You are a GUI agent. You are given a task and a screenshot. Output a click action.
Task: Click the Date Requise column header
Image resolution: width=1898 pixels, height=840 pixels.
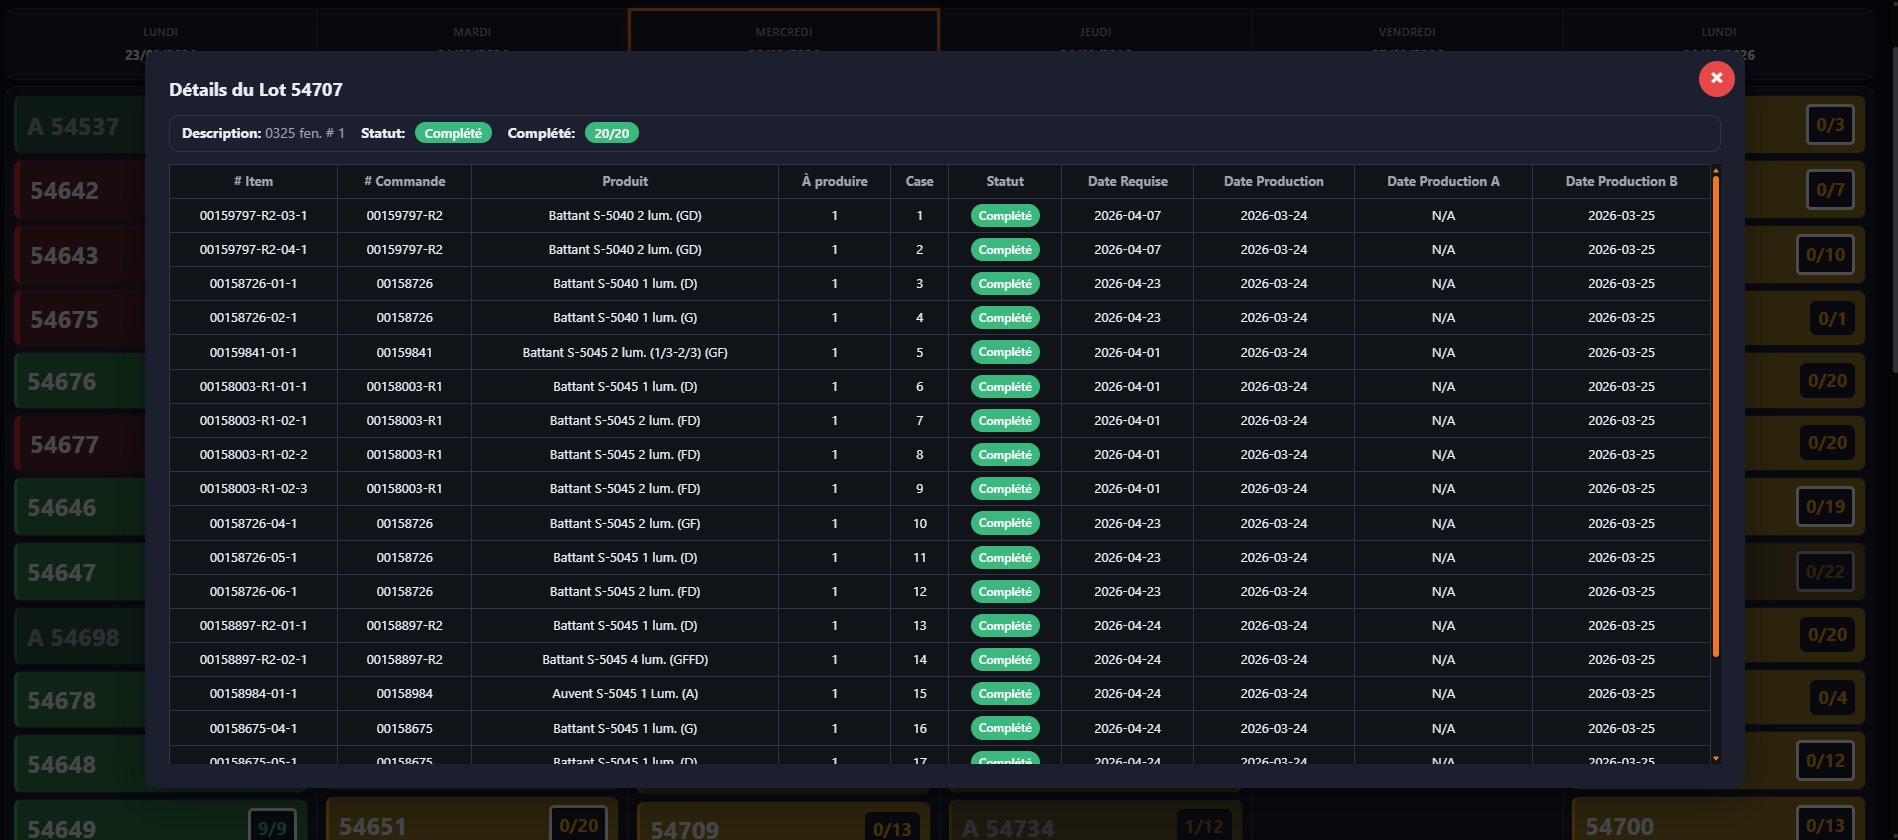coord(1127,181)
